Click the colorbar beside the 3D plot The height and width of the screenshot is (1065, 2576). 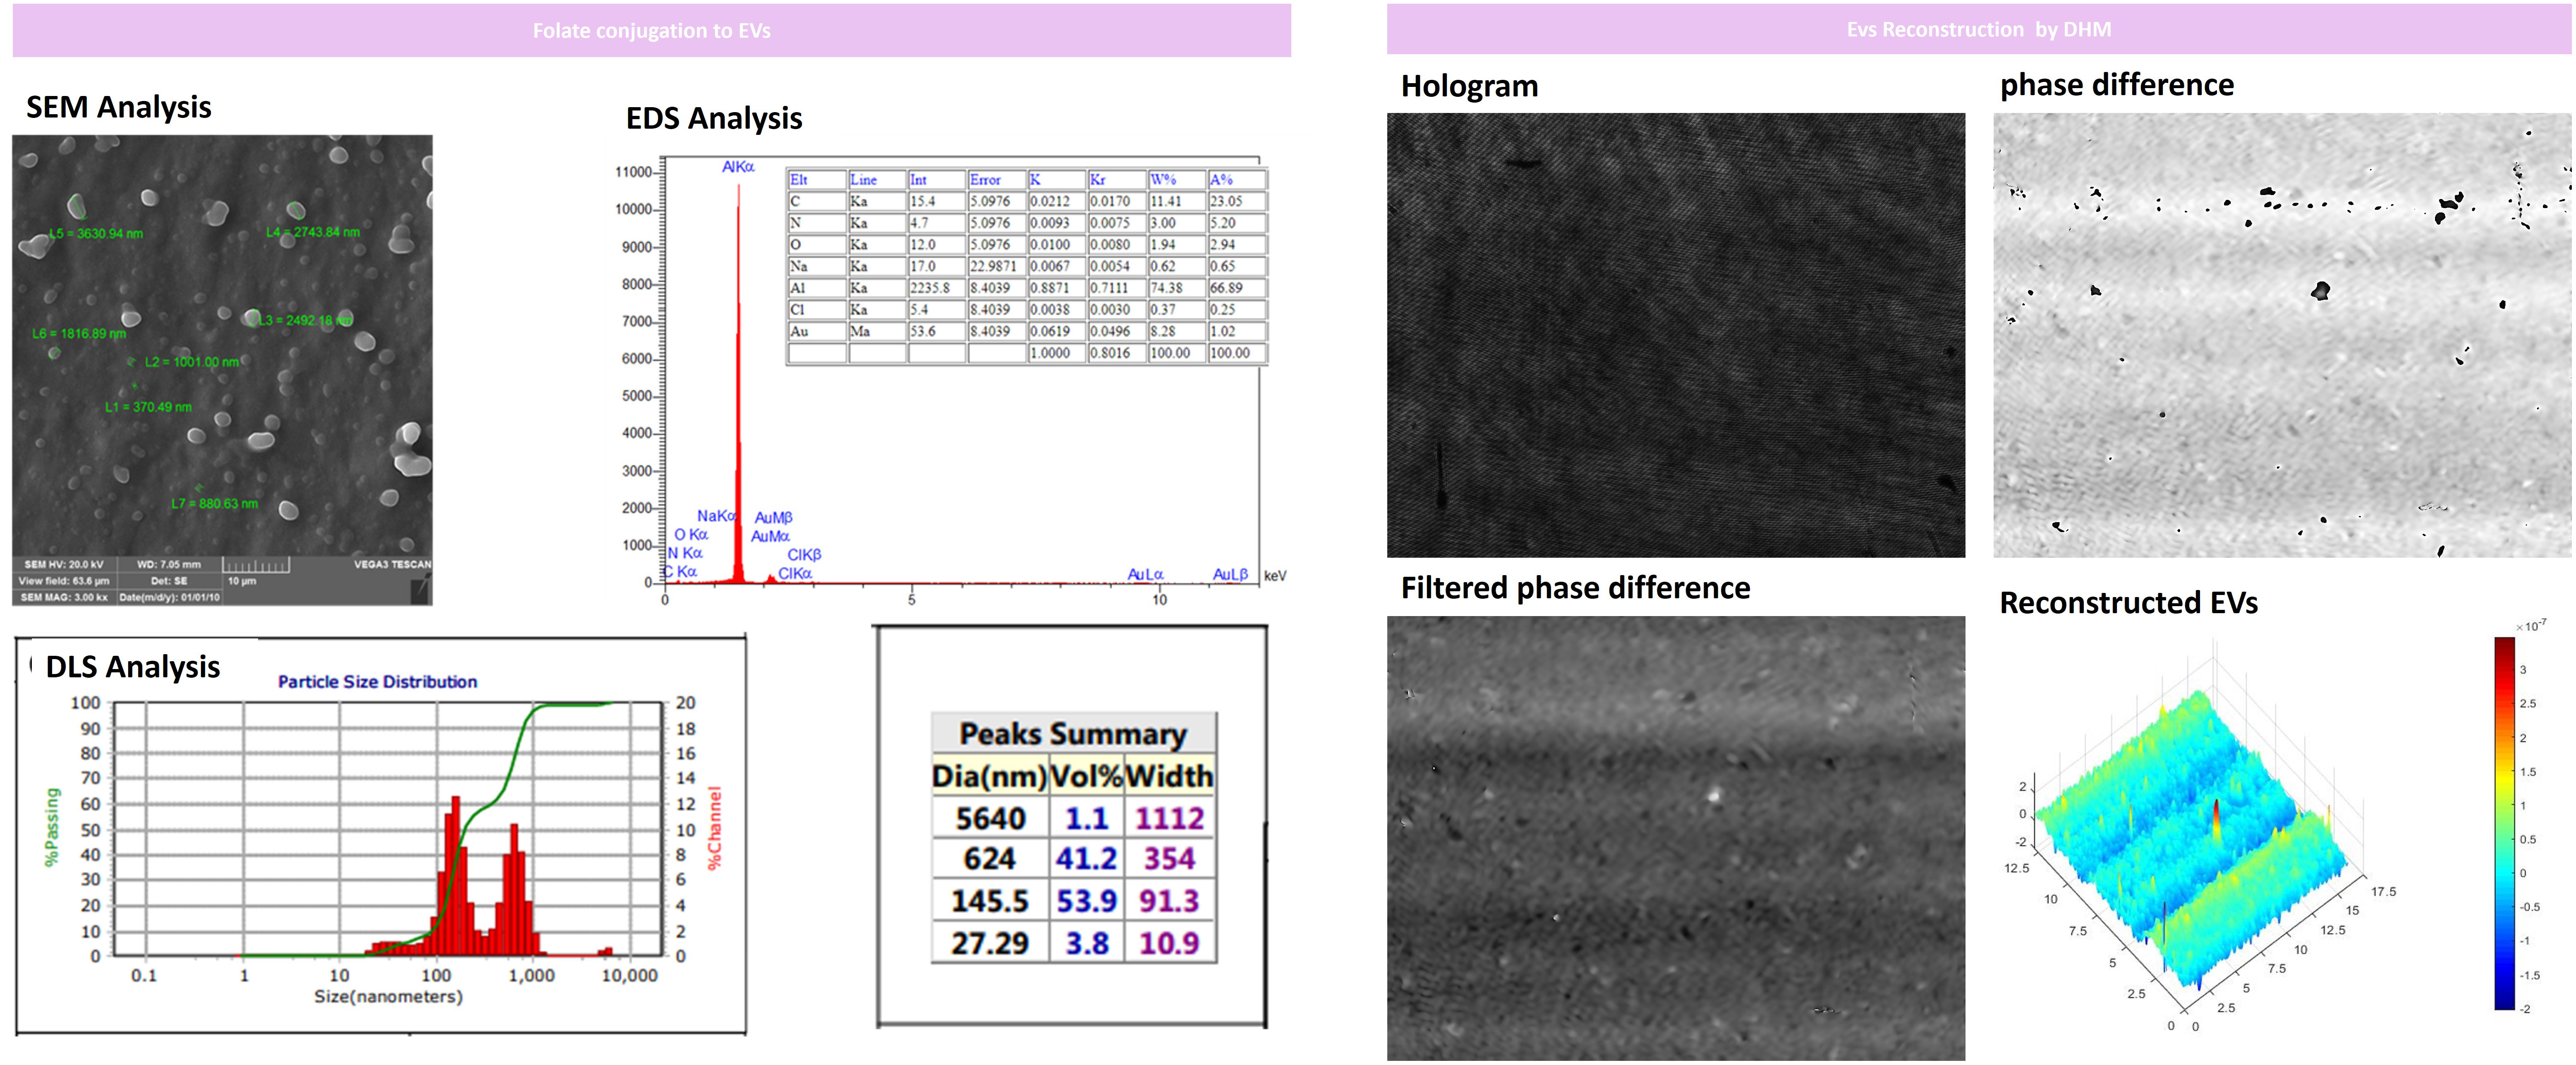coord(2504,823)
